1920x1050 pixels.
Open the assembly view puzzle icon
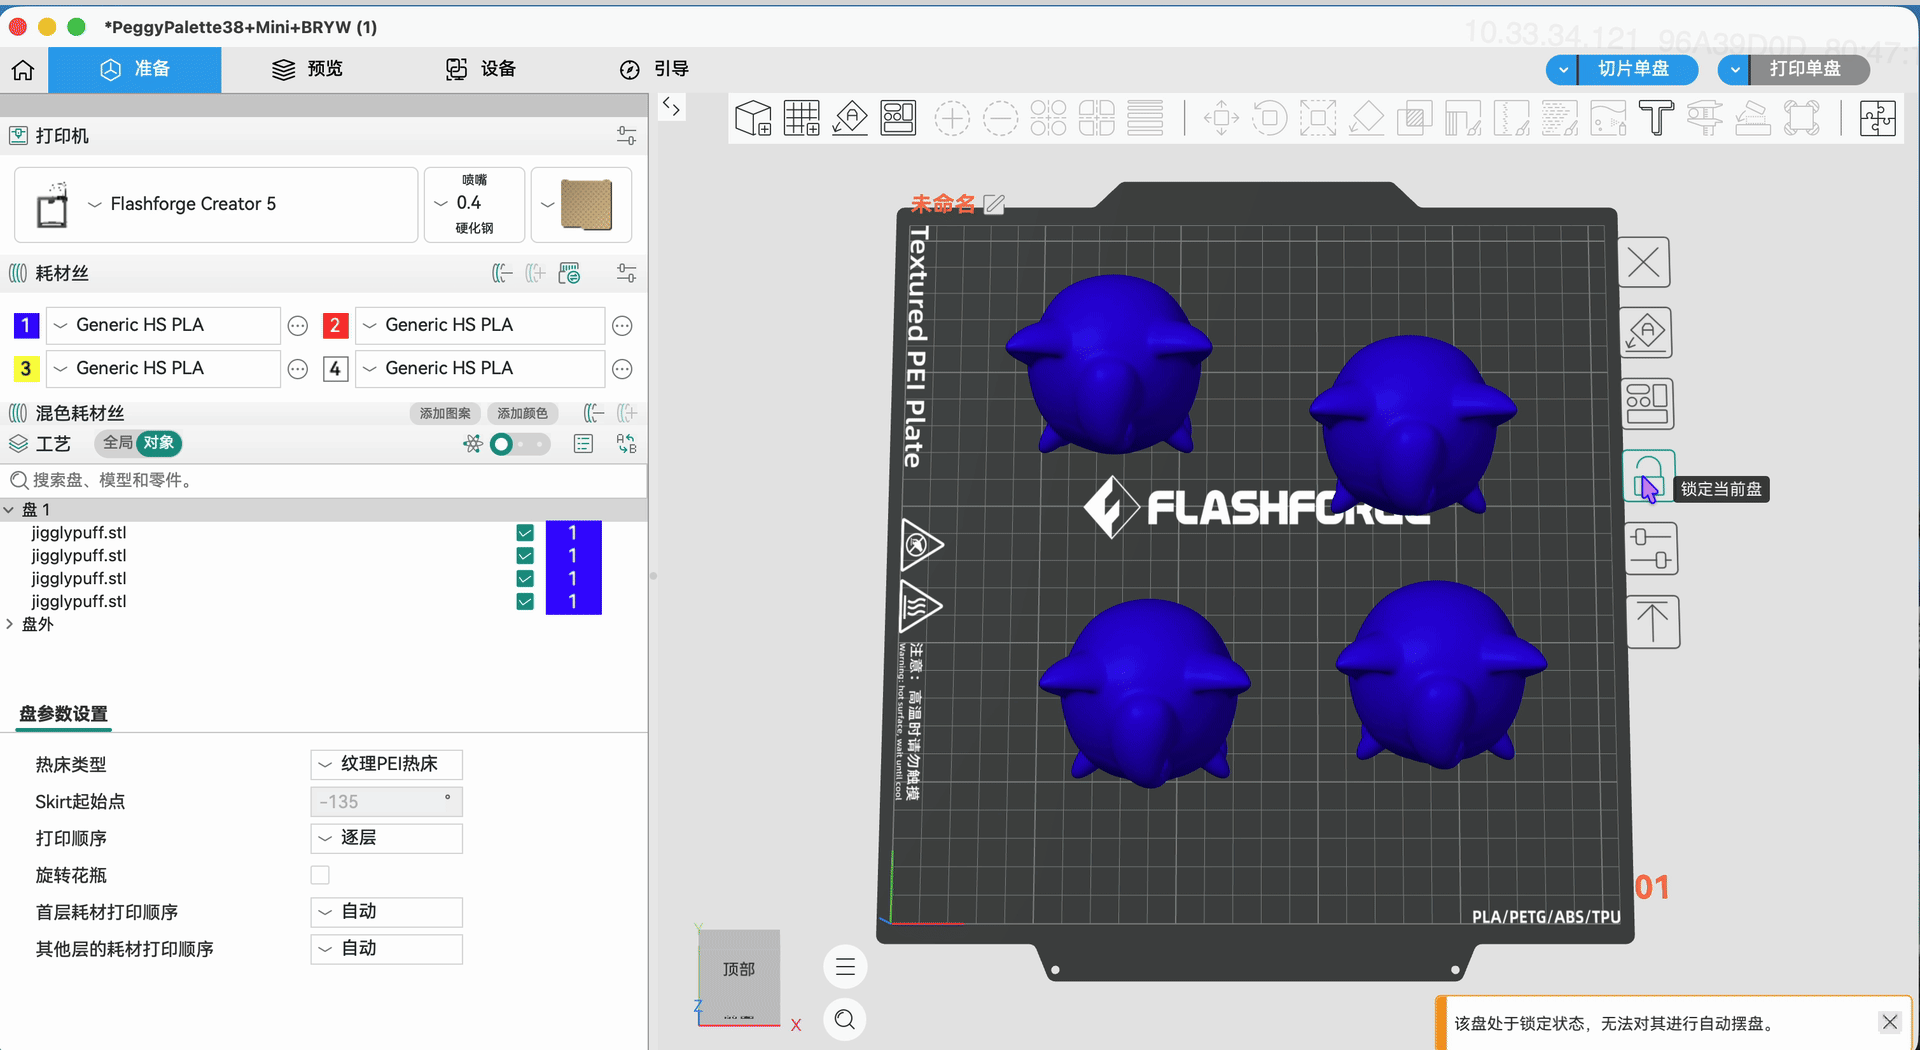point(1878,118)
